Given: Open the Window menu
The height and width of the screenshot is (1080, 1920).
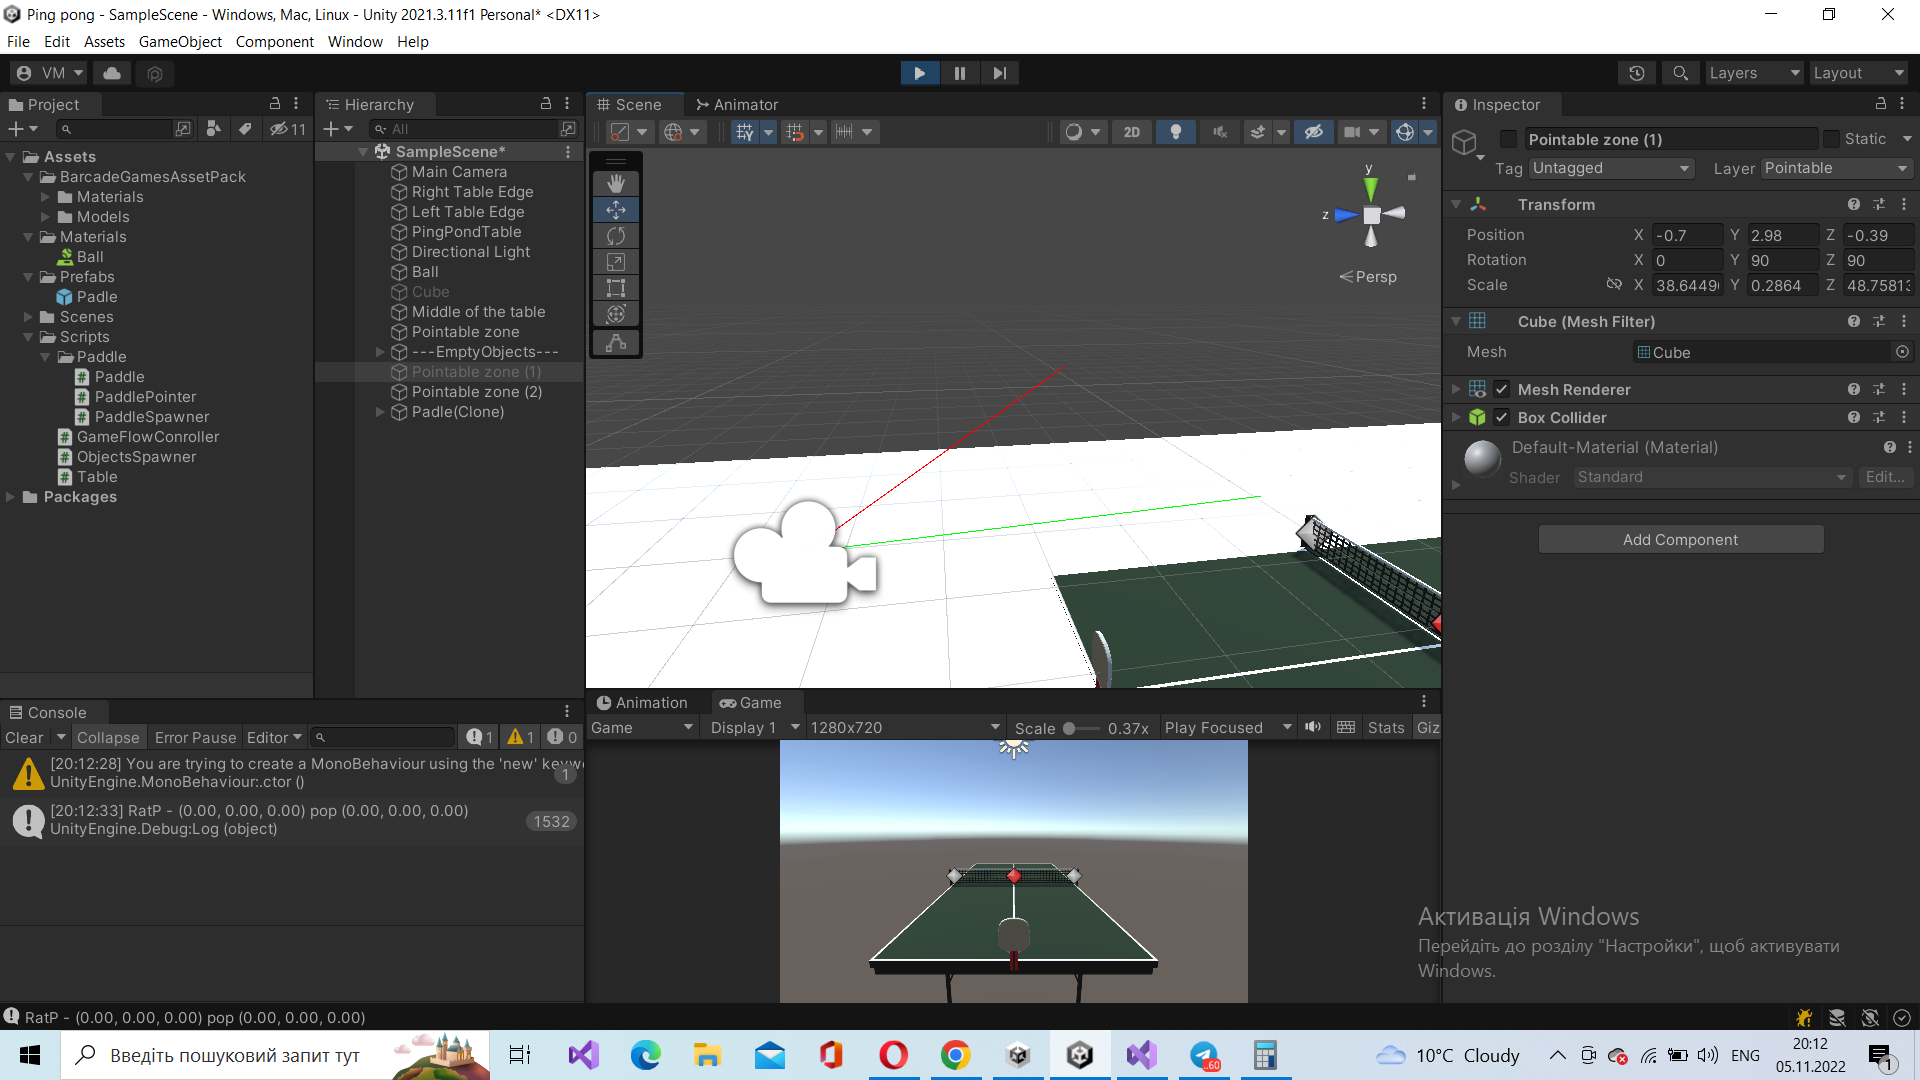Looking at the screenshot, I should (355, 42).
